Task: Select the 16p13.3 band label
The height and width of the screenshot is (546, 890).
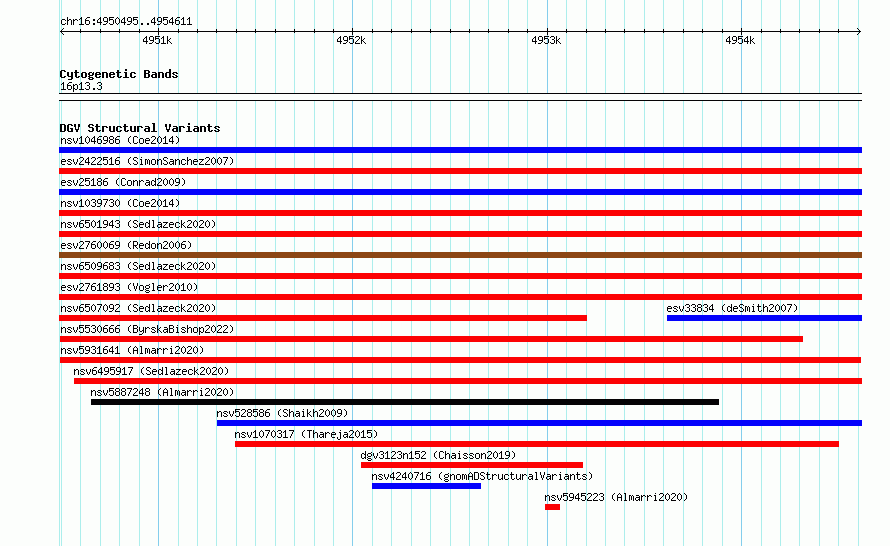Action: [81, 86]
